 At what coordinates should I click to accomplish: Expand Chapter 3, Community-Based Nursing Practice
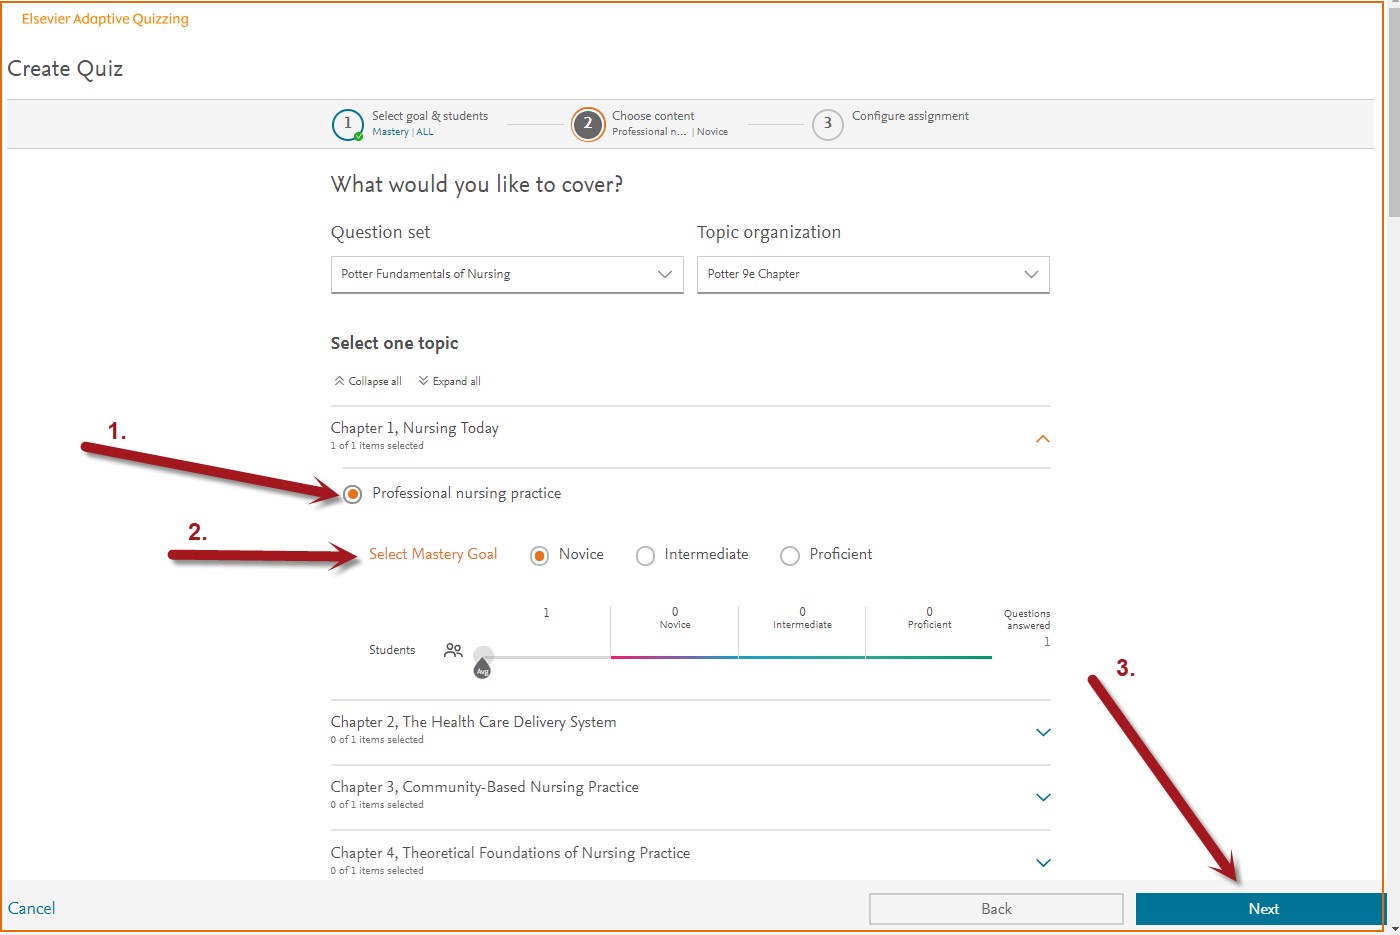tap(1043, 797)
